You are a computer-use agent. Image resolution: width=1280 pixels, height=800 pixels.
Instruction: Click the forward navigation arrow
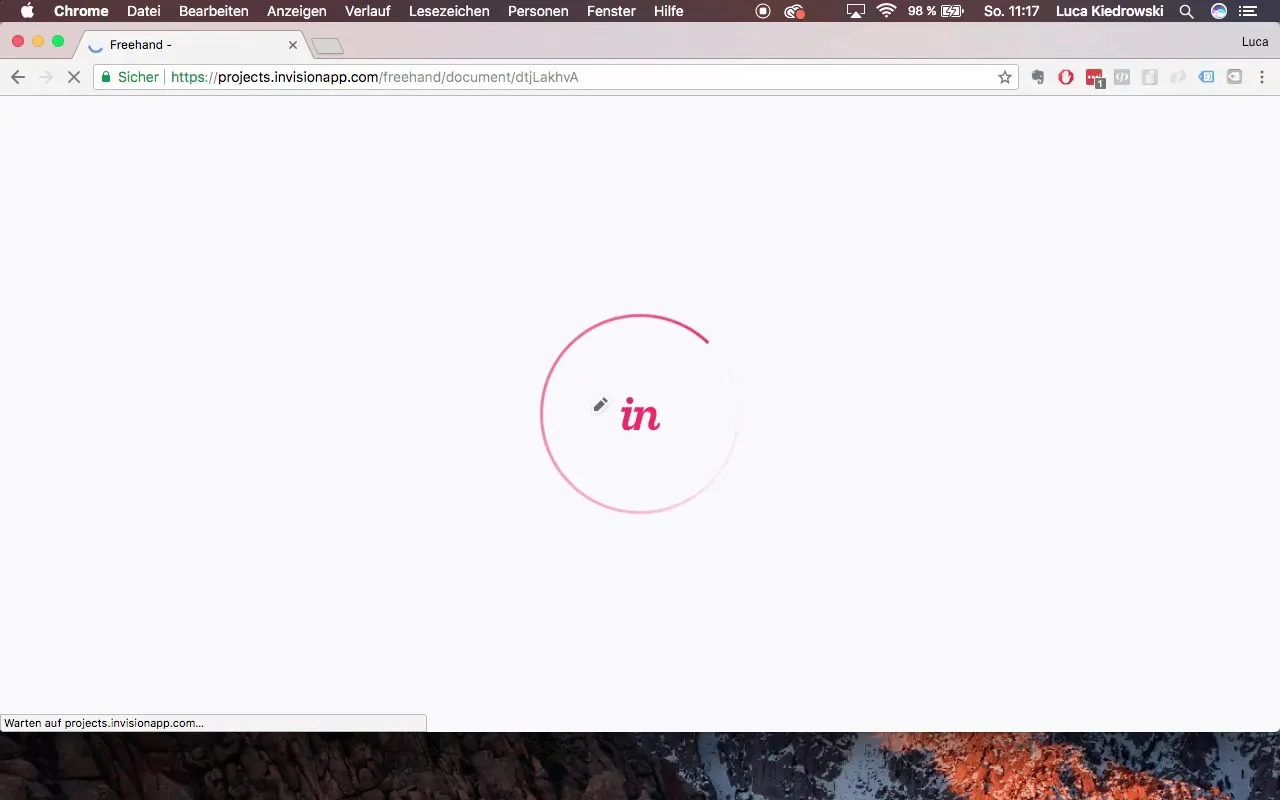point(45,77)
